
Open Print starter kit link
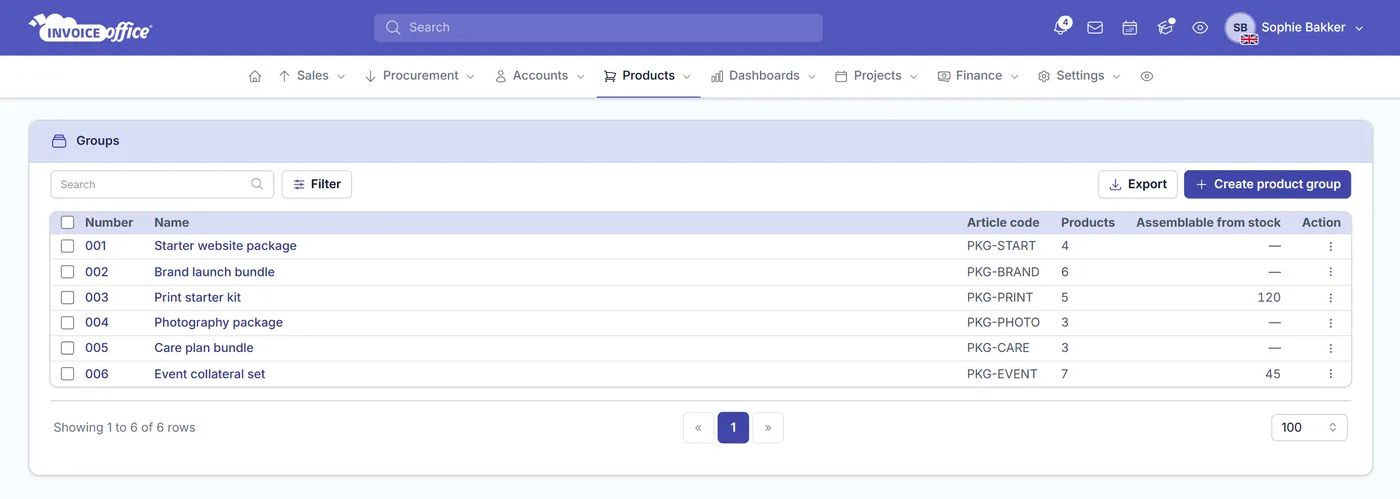click(197, 298)
